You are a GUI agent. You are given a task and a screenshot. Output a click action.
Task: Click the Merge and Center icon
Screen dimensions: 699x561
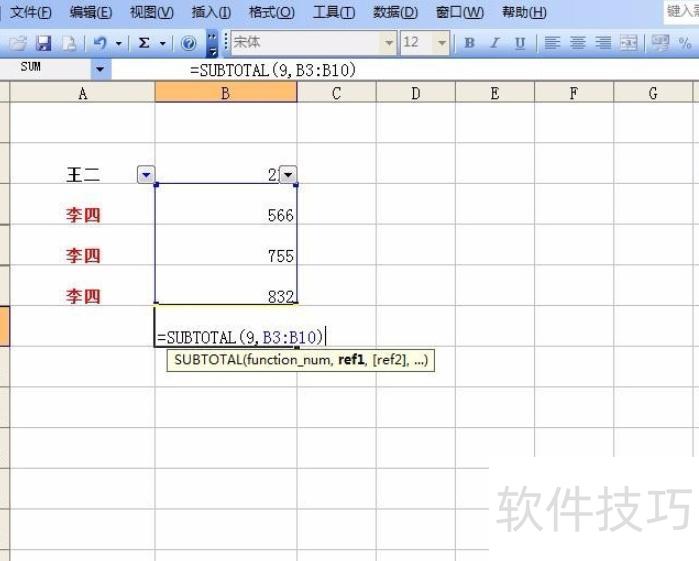pos(629,43)
